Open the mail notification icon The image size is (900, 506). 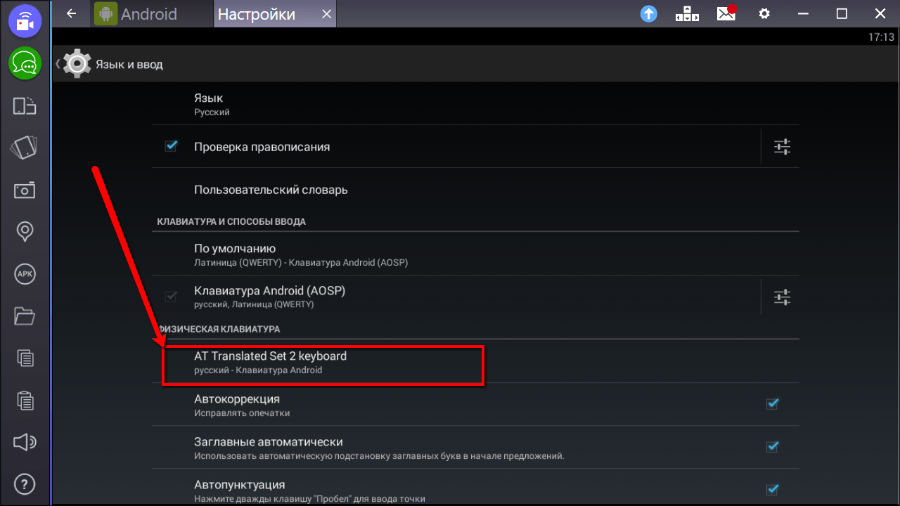tap(727, 13)
